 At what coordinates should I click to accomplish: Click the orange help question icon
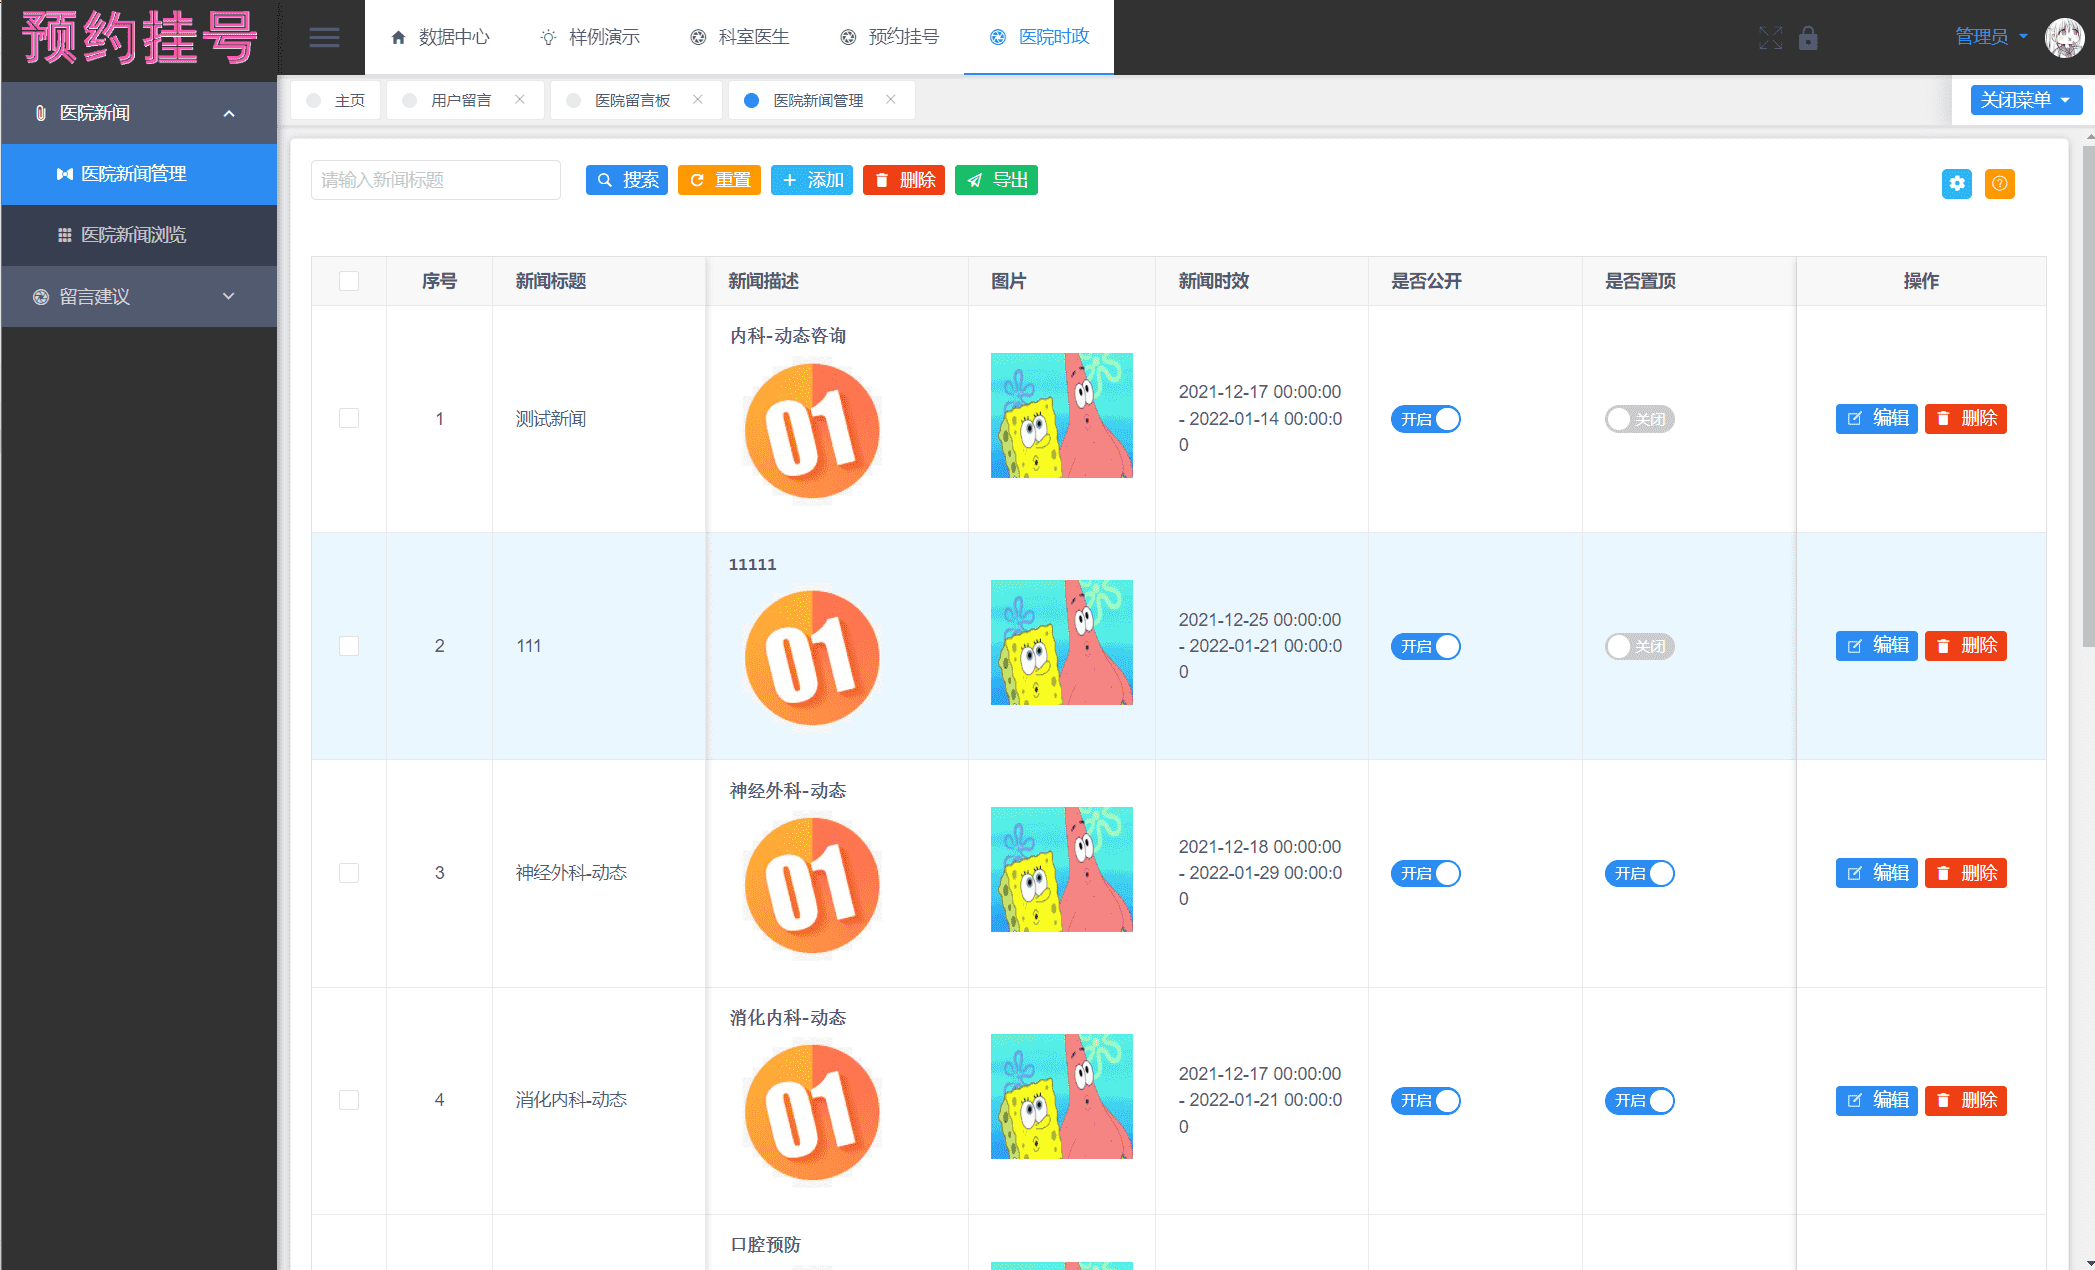point(1999,183)
